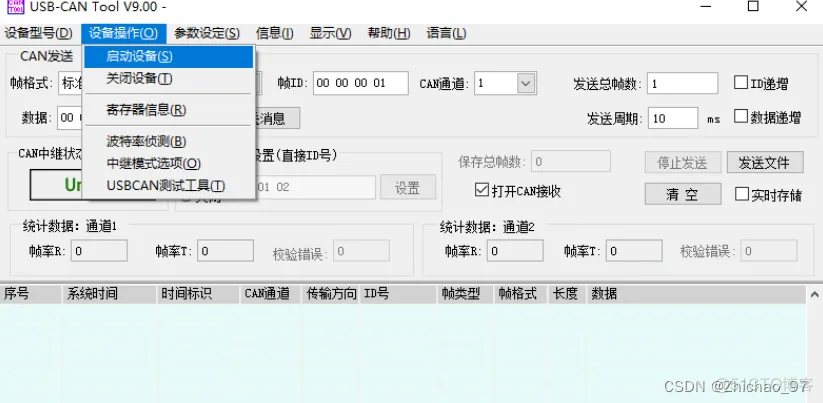
Task: Click the 保存总帧数 field
Action: point(571,162)
